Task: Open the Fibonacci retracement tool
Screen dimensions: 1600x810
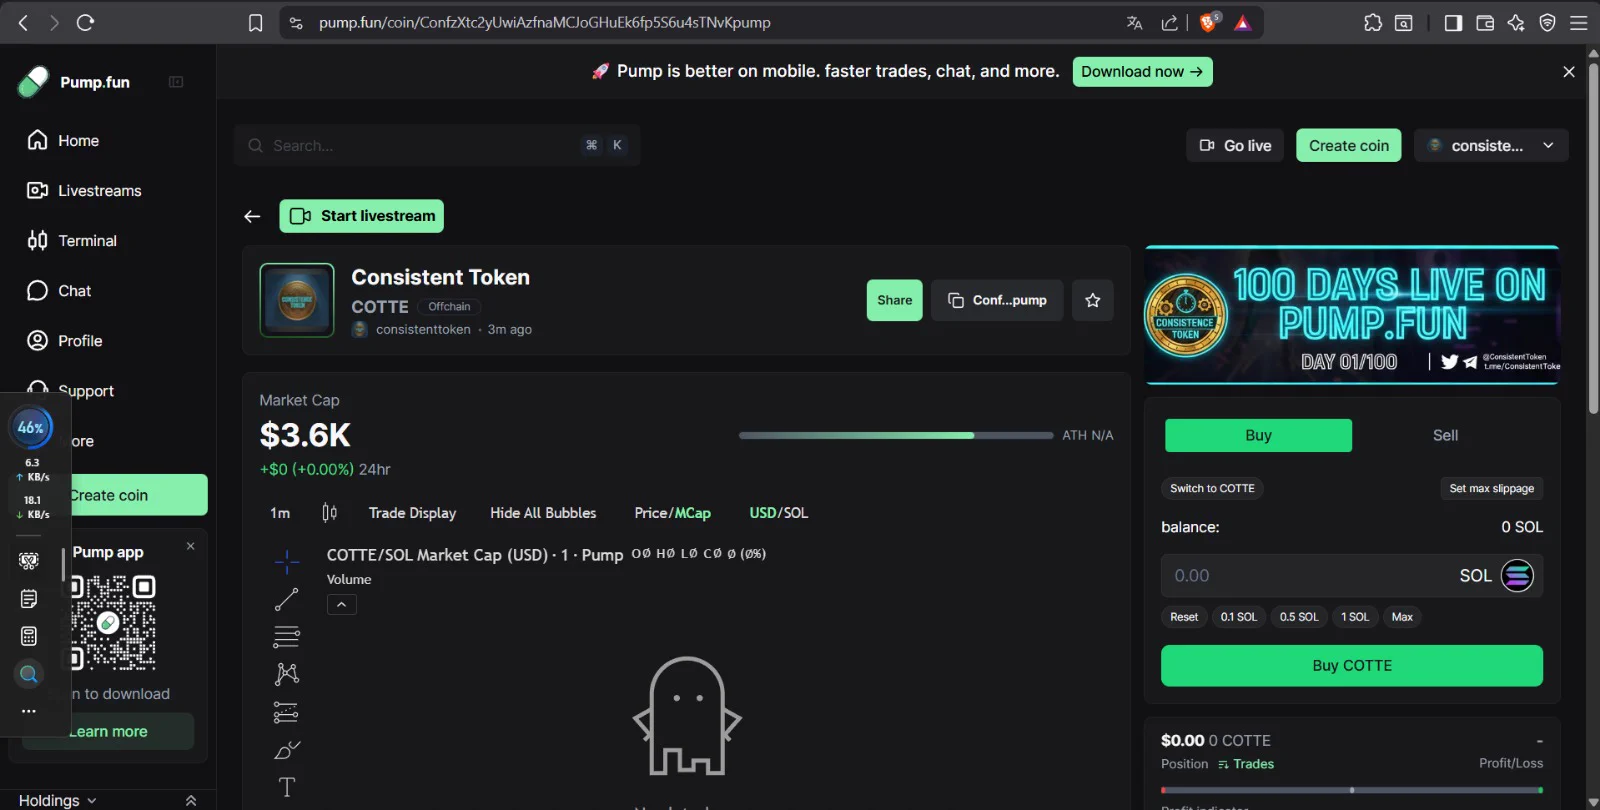Action: pyautogui.click(x=287, y=637)
